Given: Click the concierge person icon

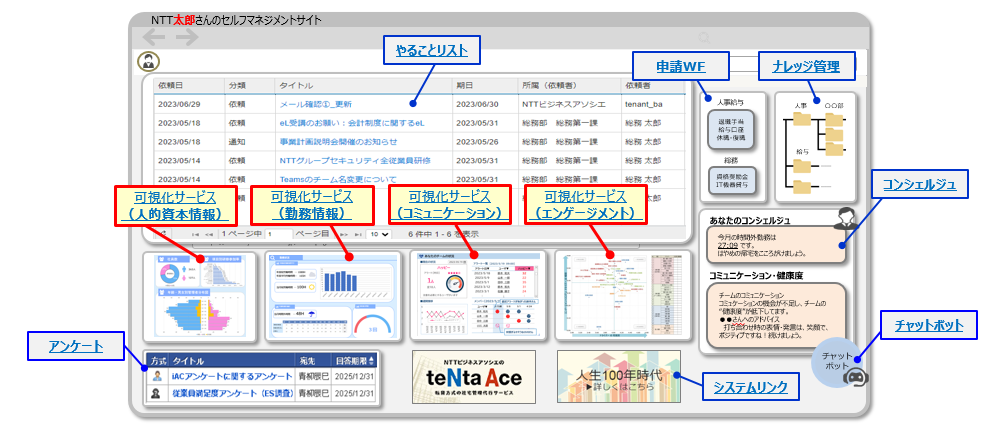Looking at the screenshot, I should 846,219.
